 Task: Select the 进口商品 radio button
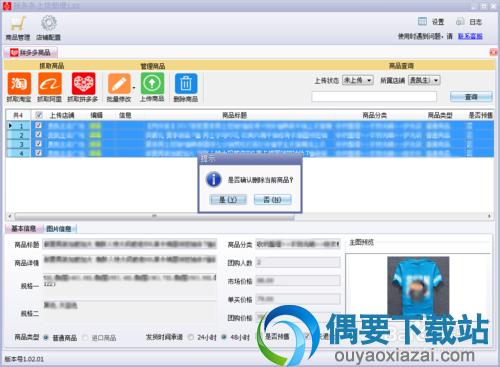[x=85, y=338]
